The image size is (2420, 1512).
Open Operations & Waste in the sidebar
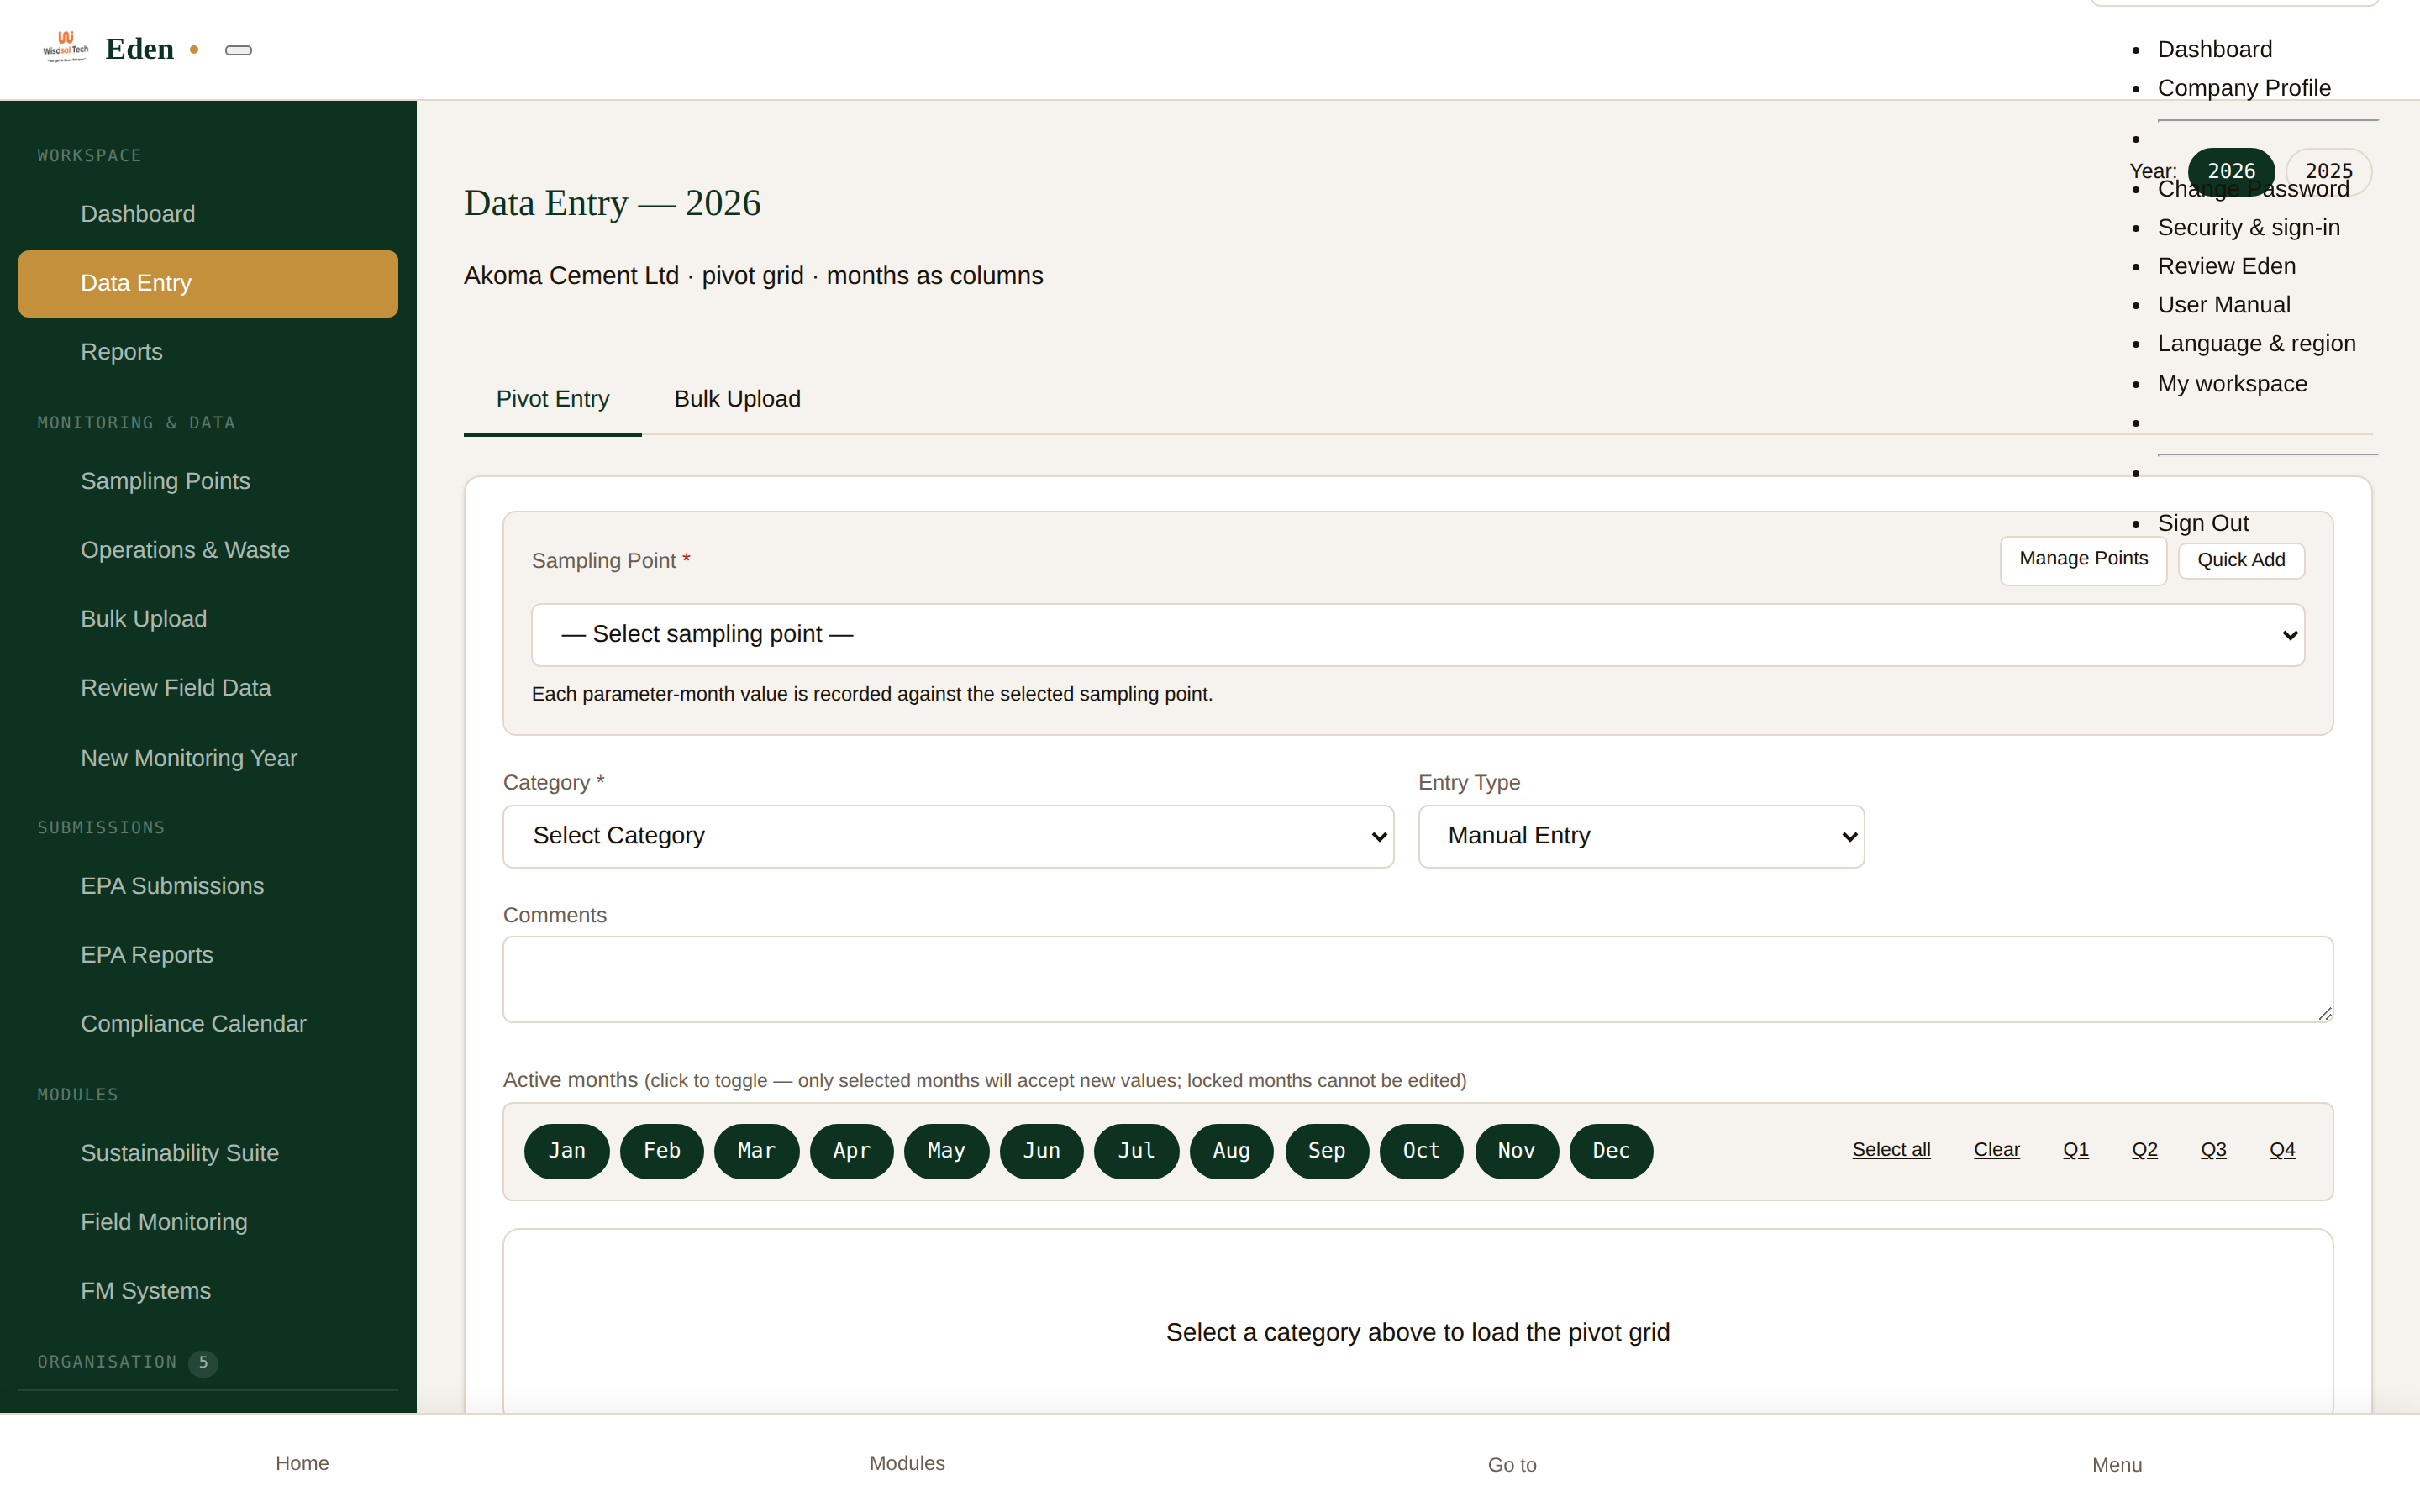[208, 550]
